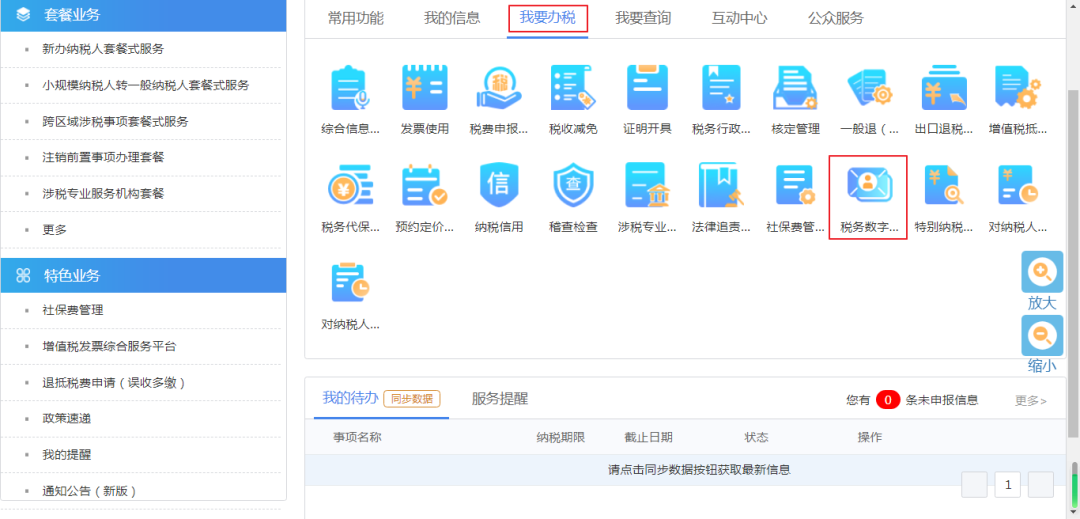Click the next-page button right of 1
This screenshot has height=519, width=1080.
pyautogui.click(x=1041, y=485)
